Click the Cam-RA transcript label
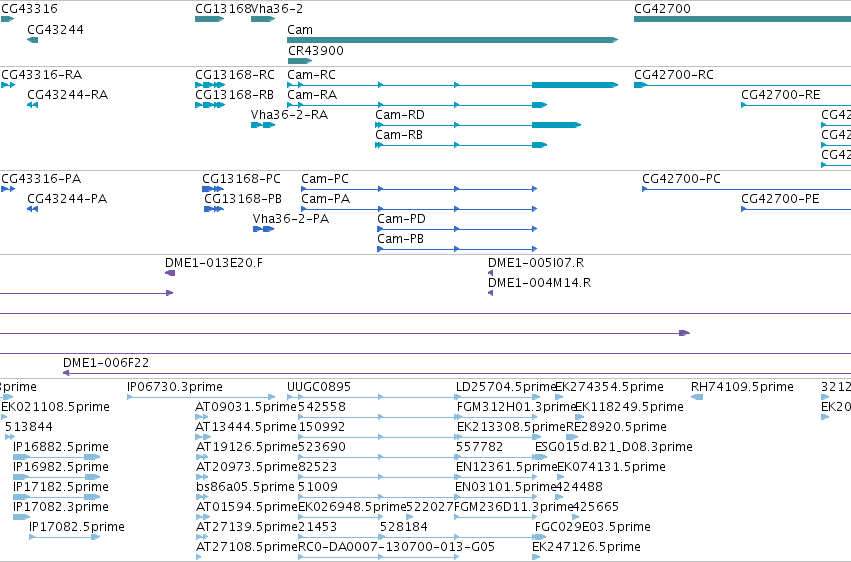851x562 pixels. tap(312, 95)
